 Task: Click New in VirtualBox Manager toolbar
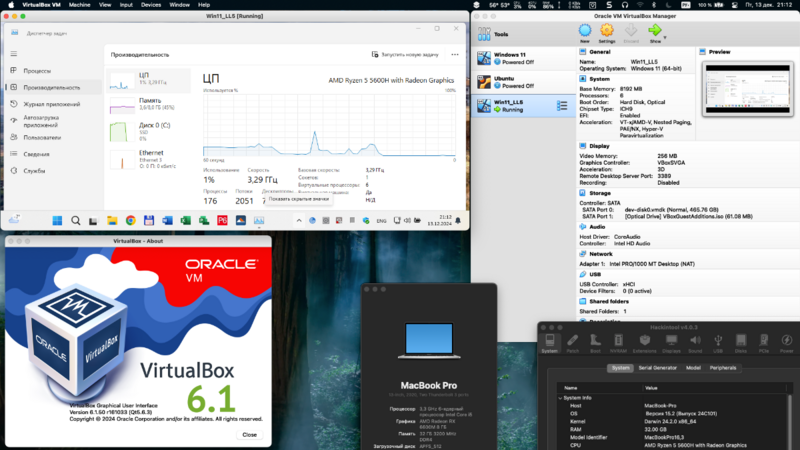click(585, 34)
